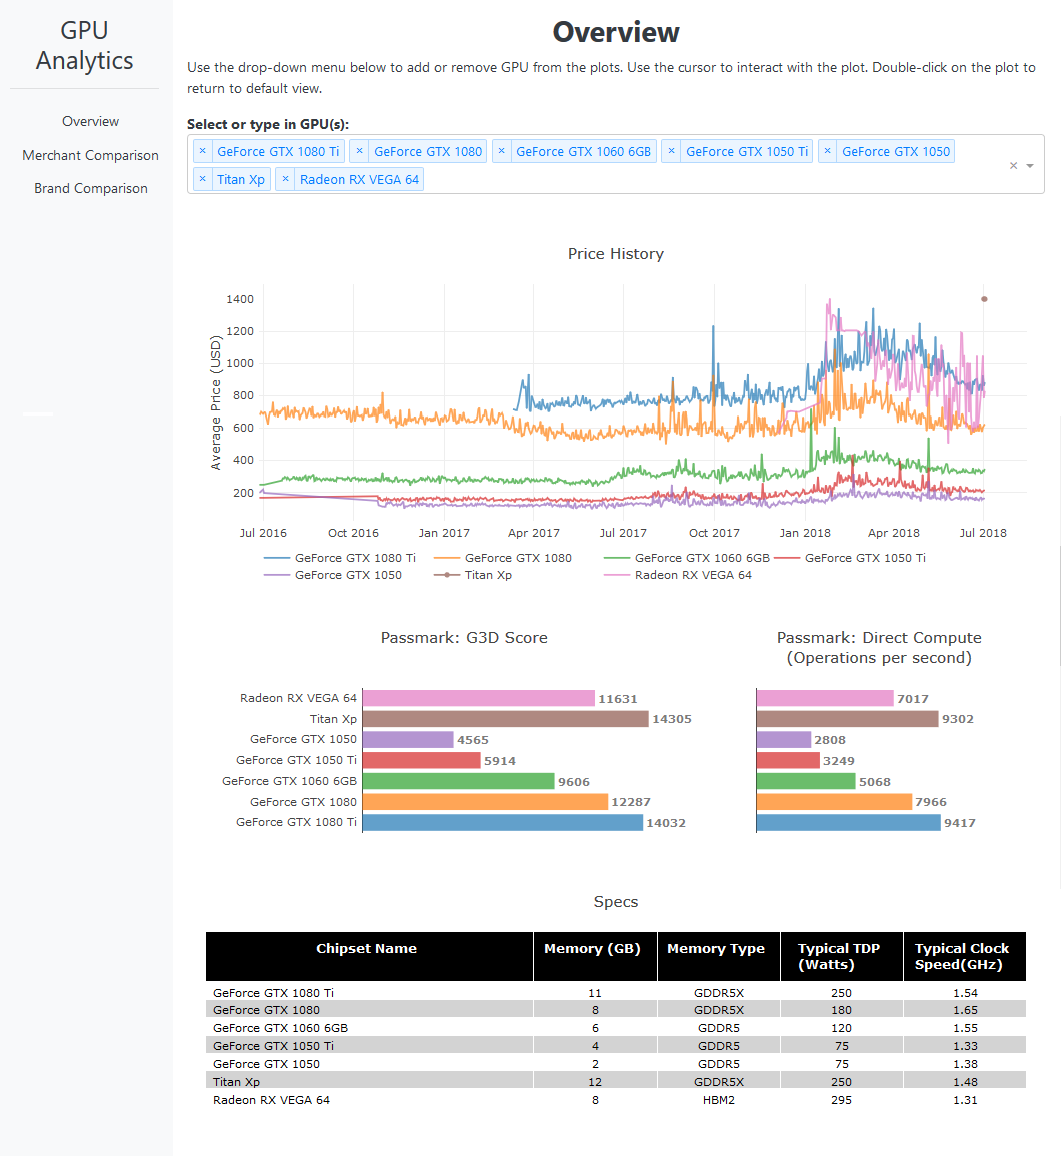This screenshot has width=1061, height=1156.
Task: Toggle GeForce GTX 1080 Ti legend trace
Action: click(x=339, y=558)
